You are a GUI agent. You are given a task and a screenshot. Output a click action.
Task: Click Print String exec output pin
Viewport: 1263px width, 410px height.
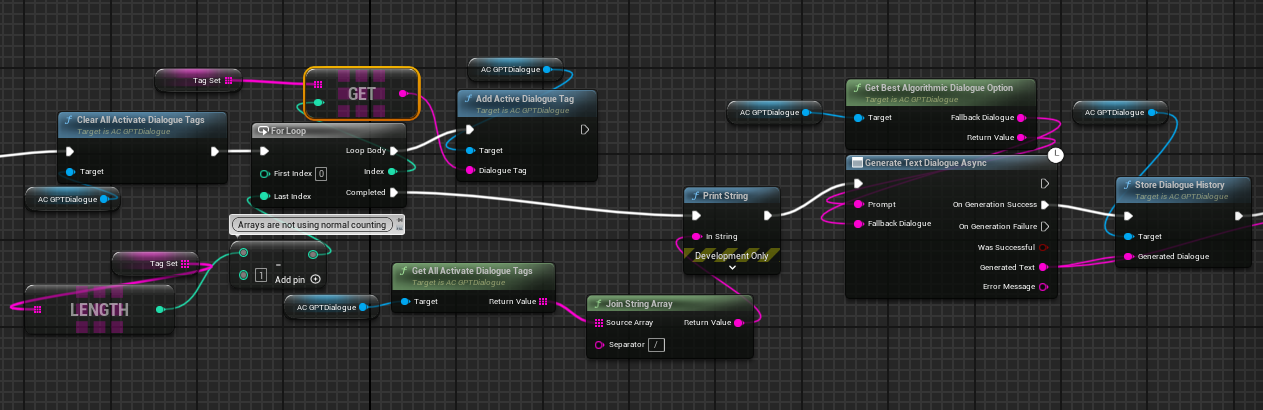coord(768,215)
